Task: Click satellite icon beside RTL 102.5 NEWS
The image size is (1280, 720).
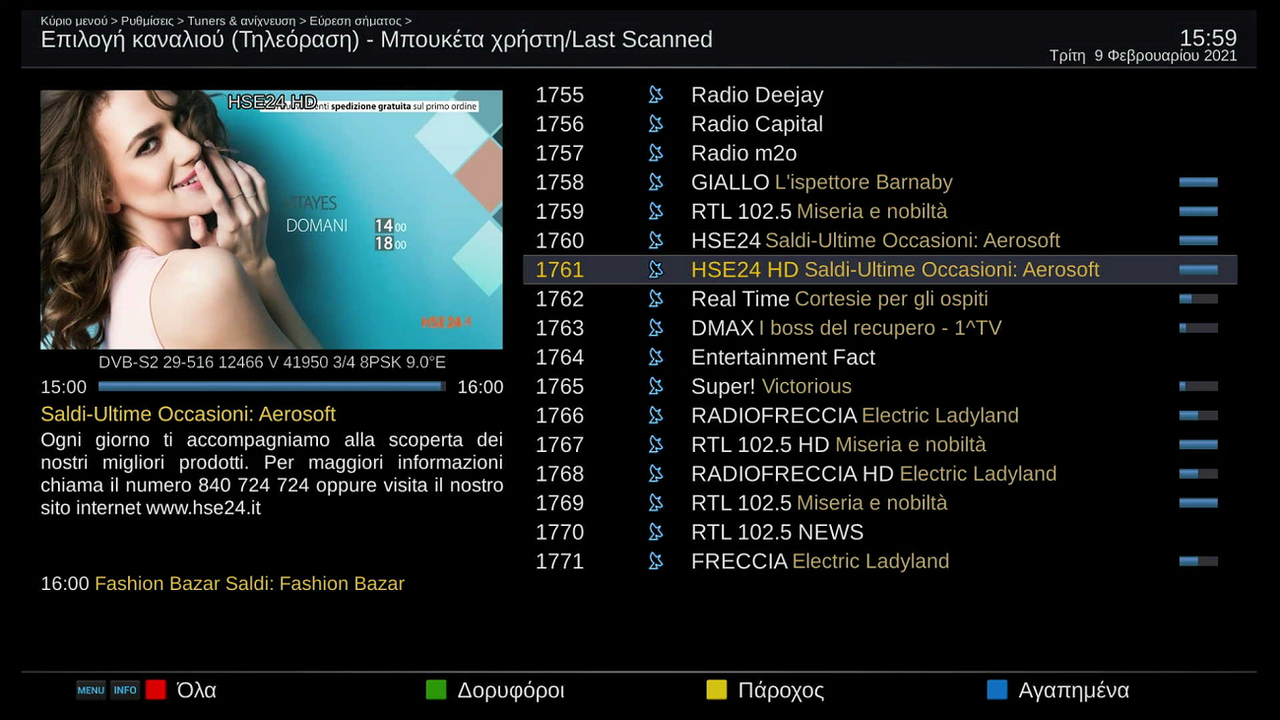Action: click(x=656, y=531)
